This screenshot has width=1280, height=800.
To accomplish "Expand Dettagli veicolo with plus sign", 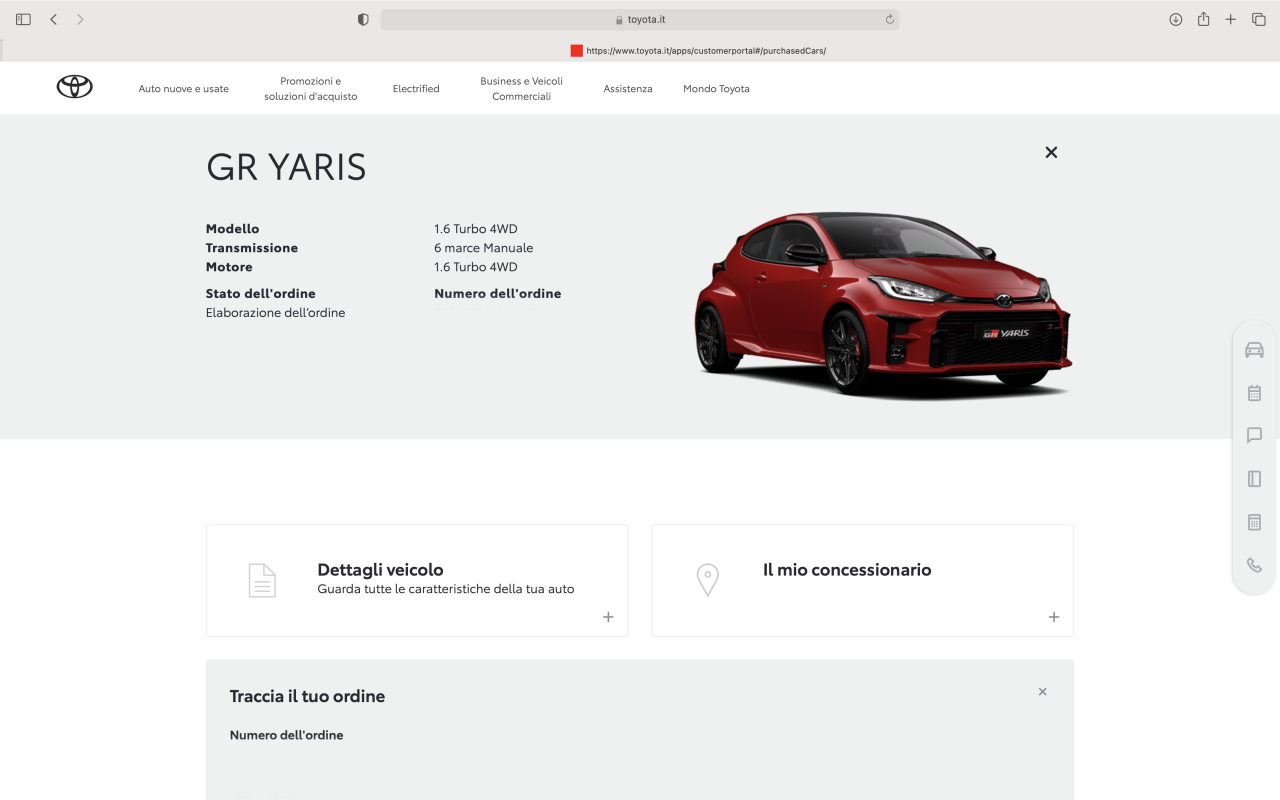I will click(x=608, y=617).
